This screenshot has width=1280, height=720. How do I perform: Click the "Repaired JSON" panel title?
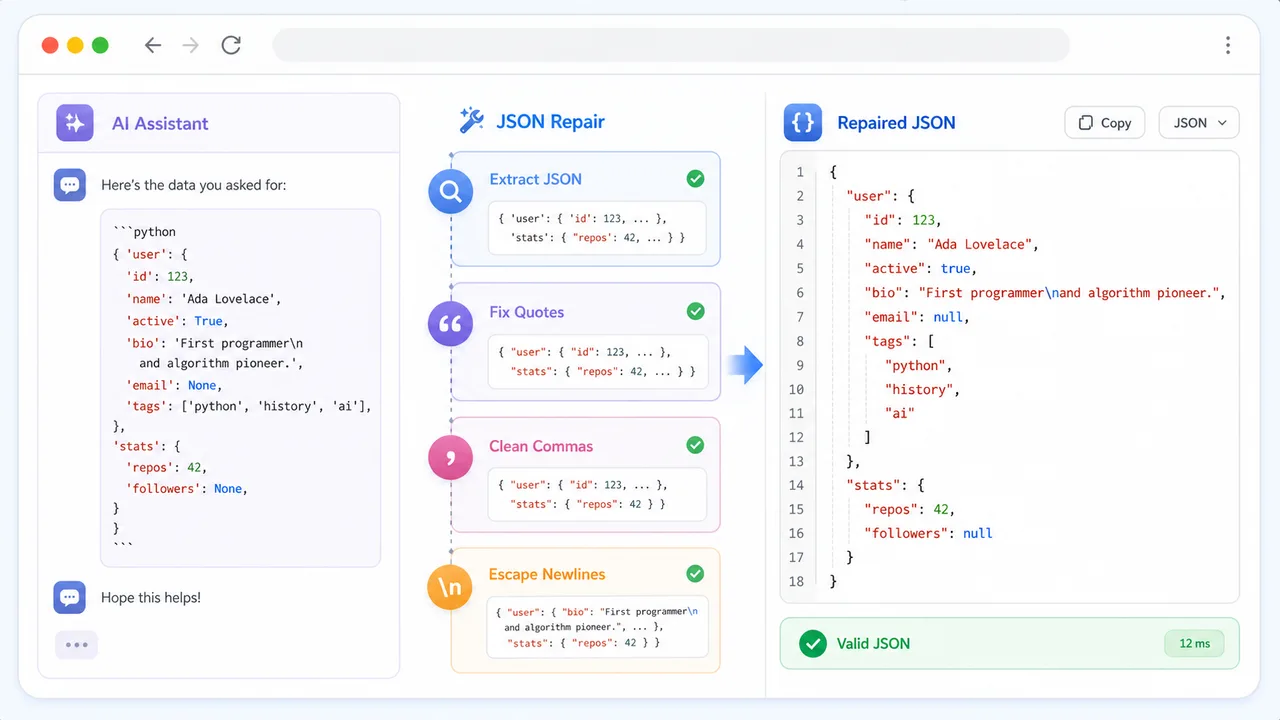point(896,123)
